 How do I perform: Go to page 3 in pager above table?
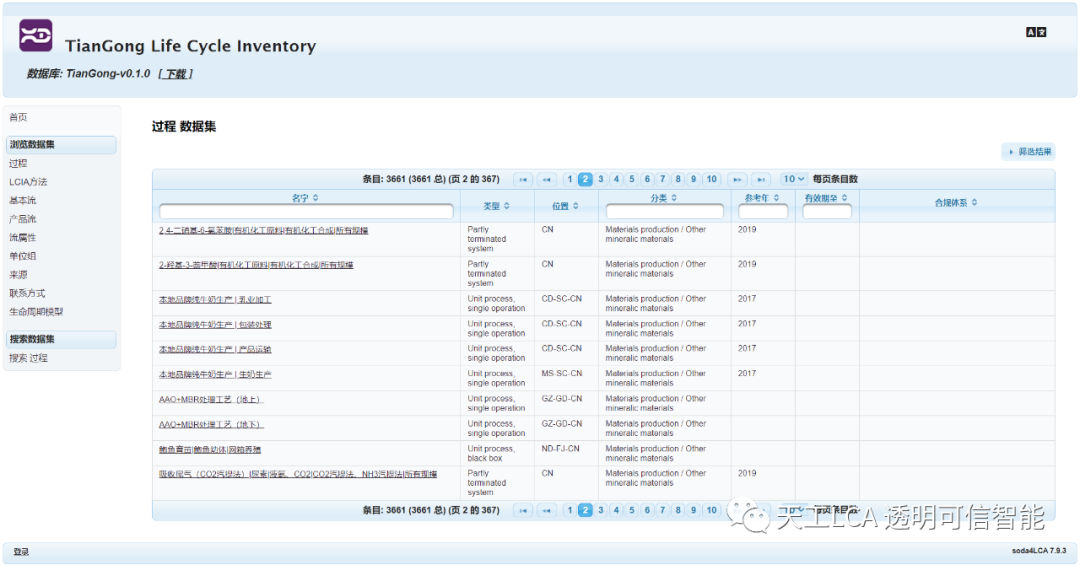[x=601, y=179]
